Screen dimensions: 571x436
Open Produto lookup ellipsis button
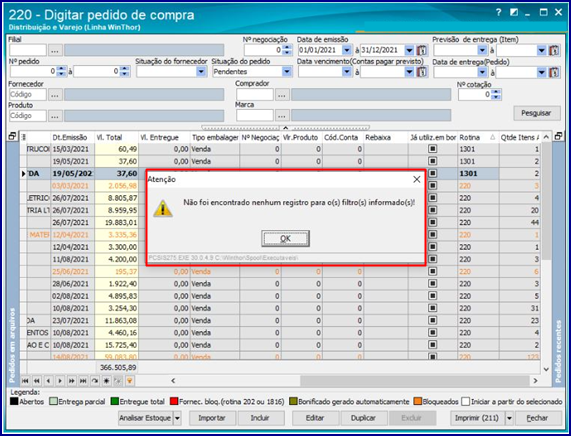coord(55,116)
